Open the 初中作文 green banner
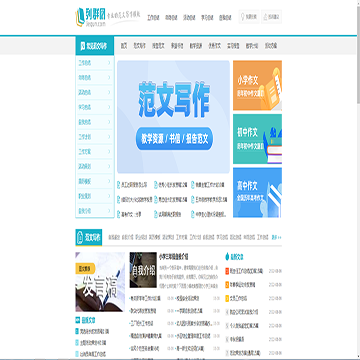 [x=257, y=139]
